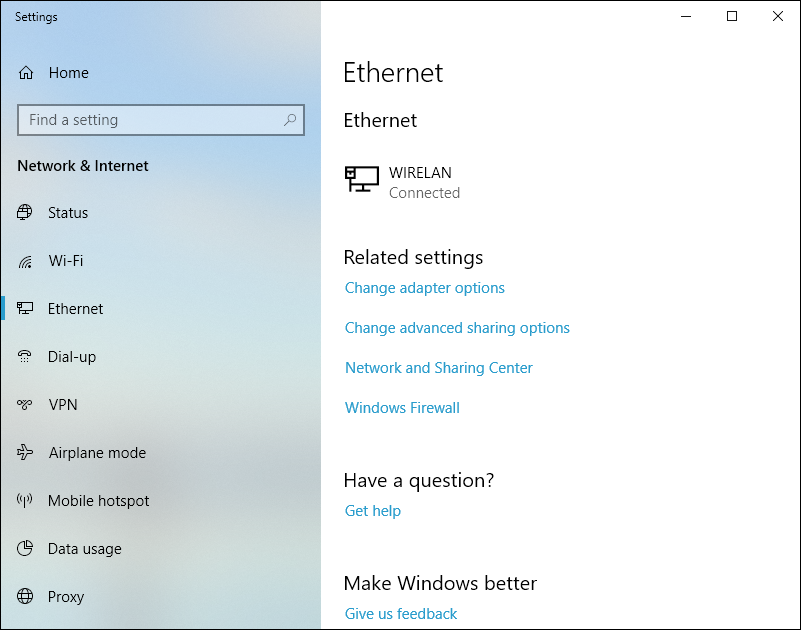The width and height of the screenshot is (801, 630).
Task: Click the Network & Internet heading
Action: tap(83, 166)
